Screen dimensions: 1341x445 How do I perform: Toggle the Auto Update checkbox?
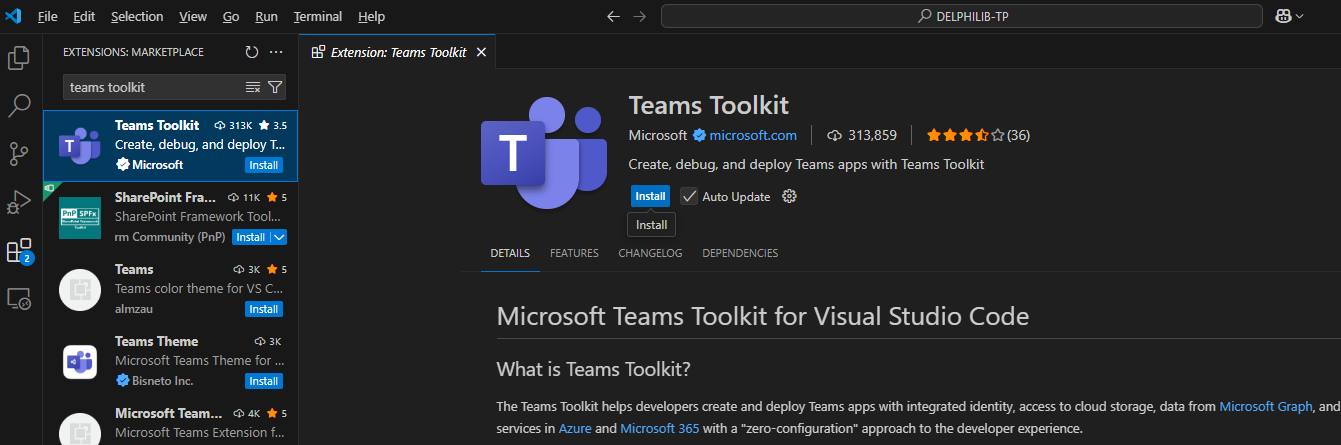(689, 196)
